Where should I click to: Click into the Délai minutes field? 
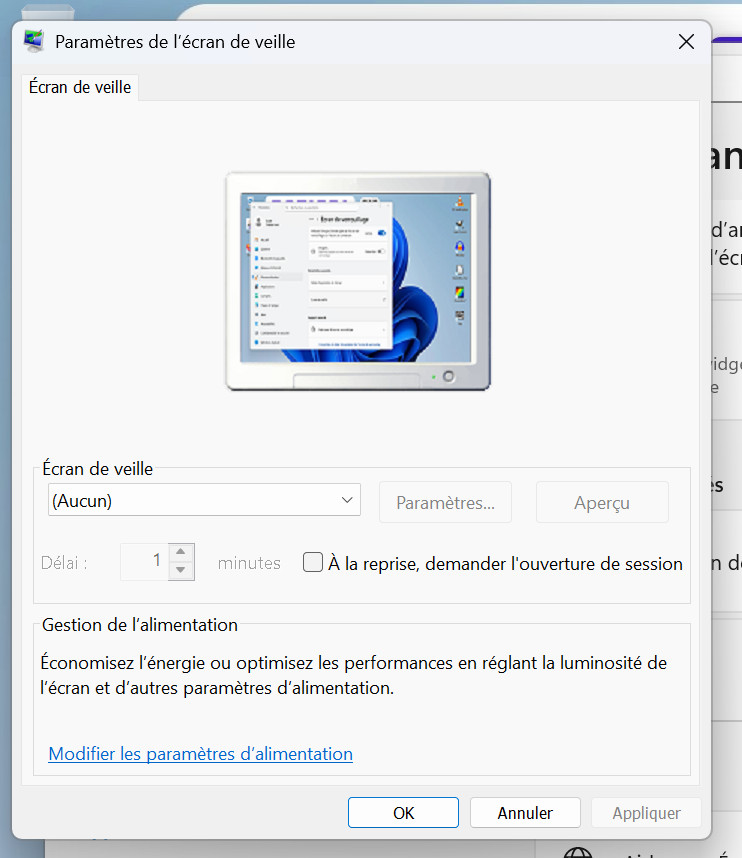click(x=144, y=562)
